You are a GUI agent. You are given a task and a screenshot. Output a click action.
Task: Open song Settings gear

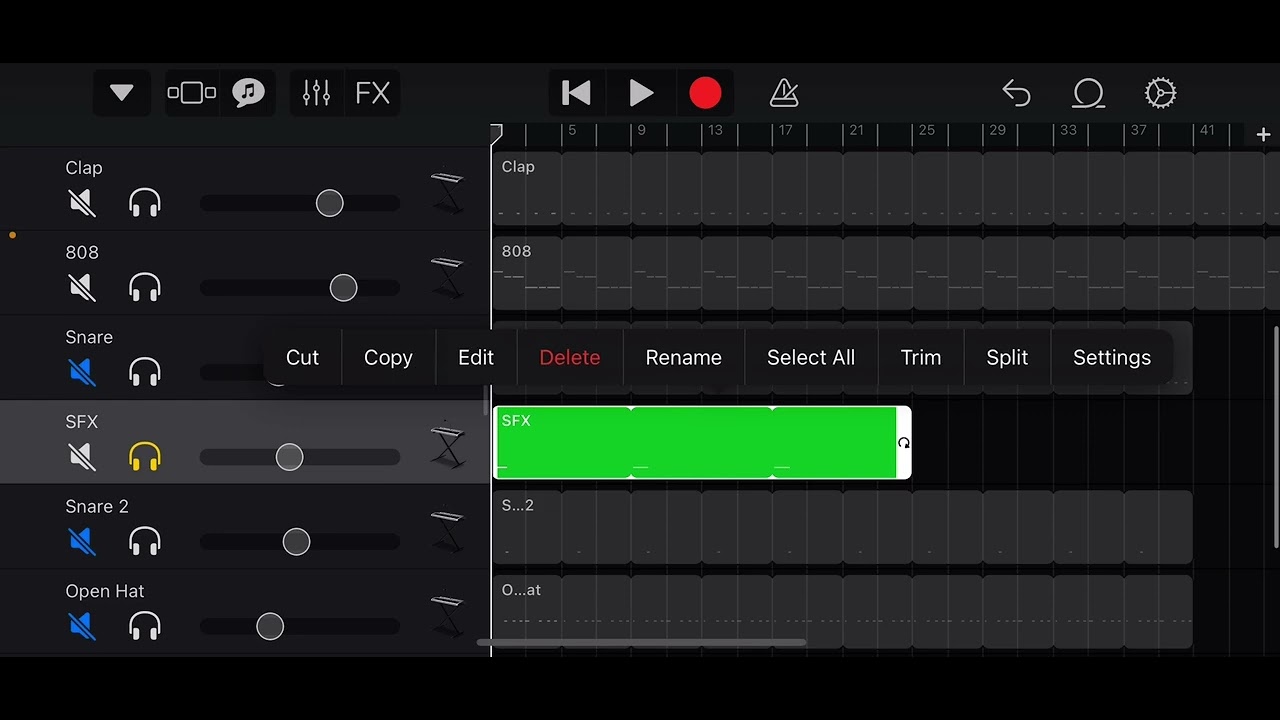coord(1160,93)
